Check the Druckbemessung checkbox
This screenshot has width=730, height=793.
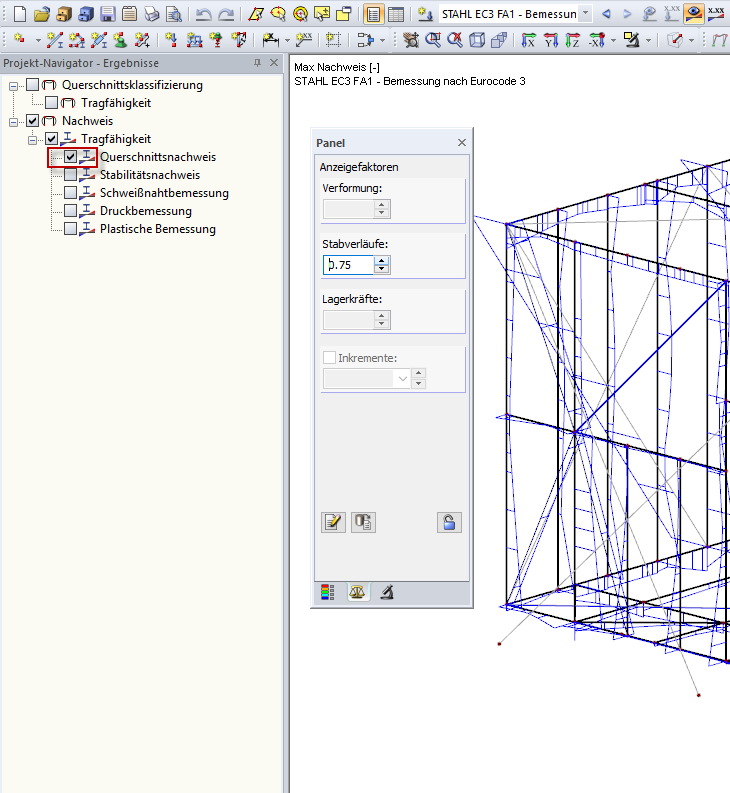click(70, 211)
